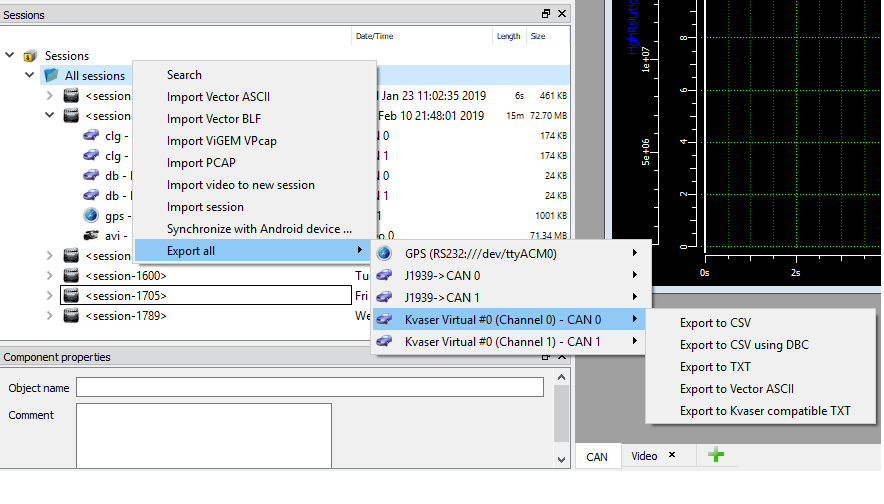Viewport: 884px width, 504px height.
Task: Undock the Sessions panel
Action: pyautogui.click(x=546, y=14)
